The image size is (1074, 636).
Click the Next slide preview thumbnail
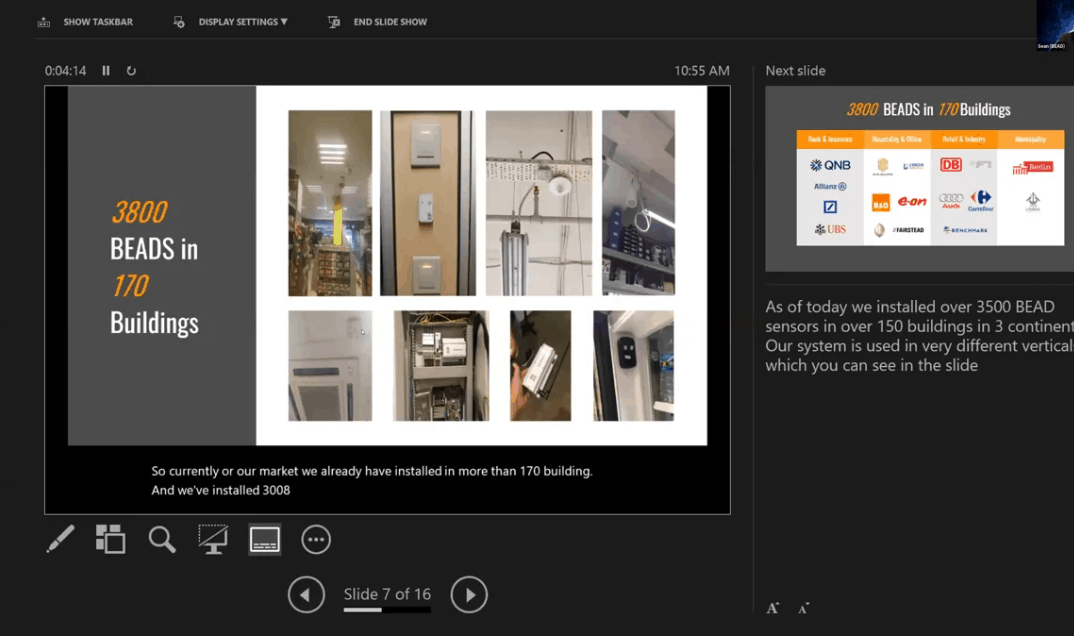918,178
